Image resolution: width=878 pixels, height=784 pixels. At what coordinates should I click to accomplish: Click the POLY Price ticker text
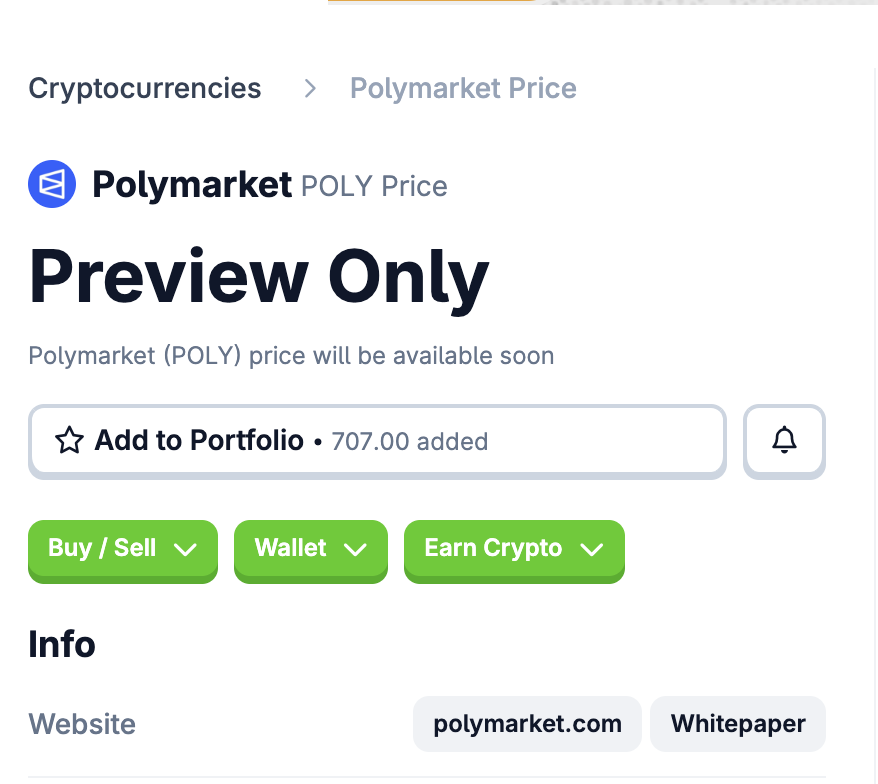click(374, 186)
